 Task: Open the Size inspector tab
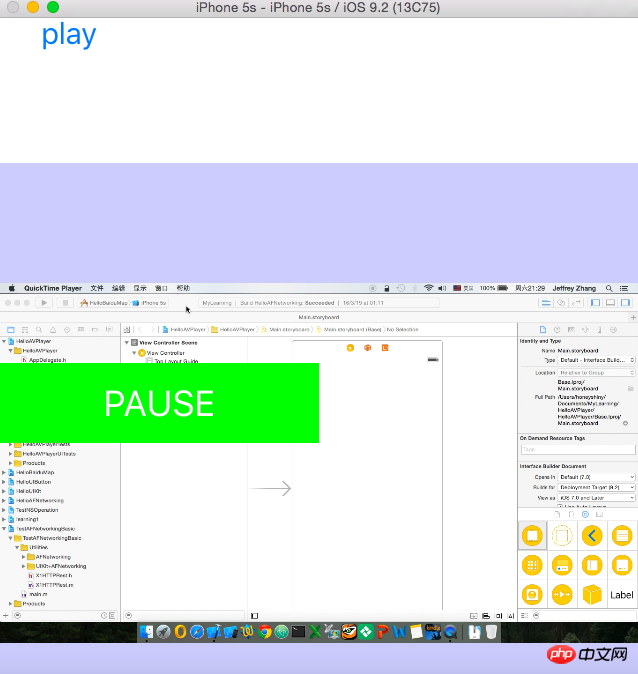(x=599, y=330)
